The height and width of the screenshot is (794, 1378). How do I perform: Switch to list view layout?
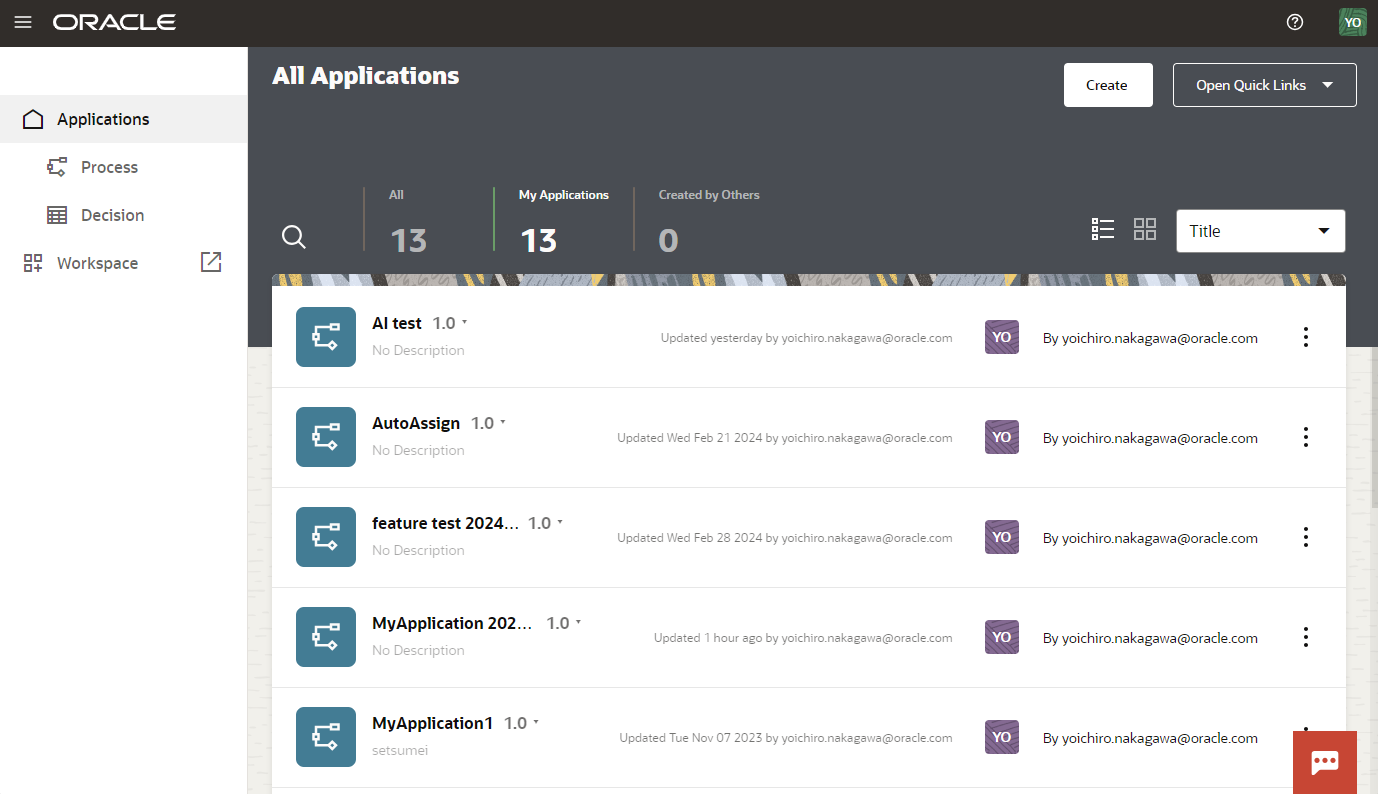coord(1103,229)
